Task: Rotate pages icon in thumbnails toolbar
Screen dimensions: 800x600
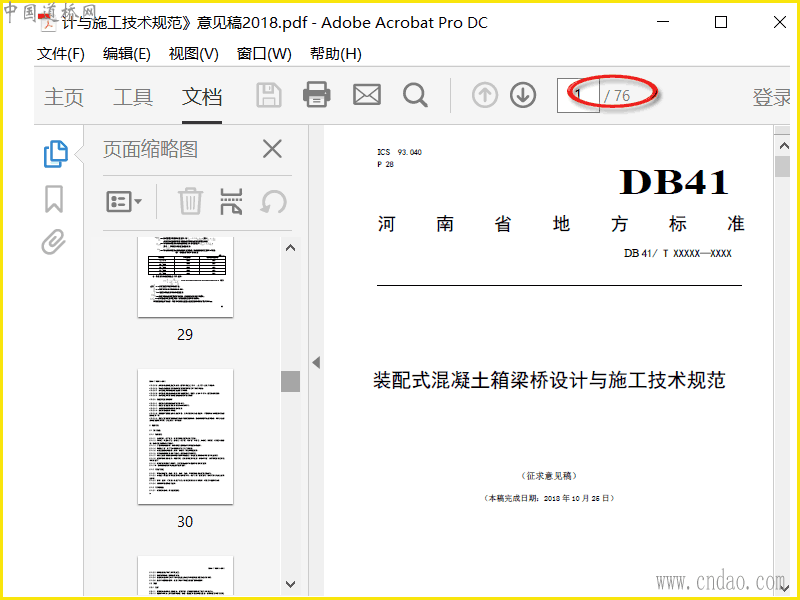Action: (x=273, y=202)
